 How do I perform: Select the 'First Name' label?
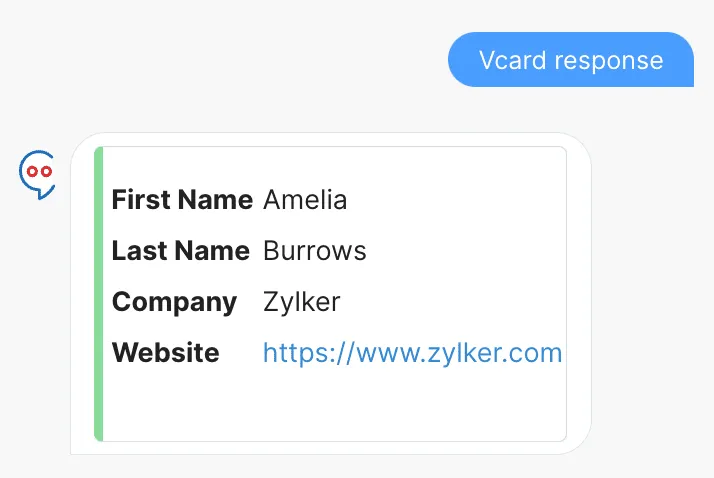click(182, 200)
